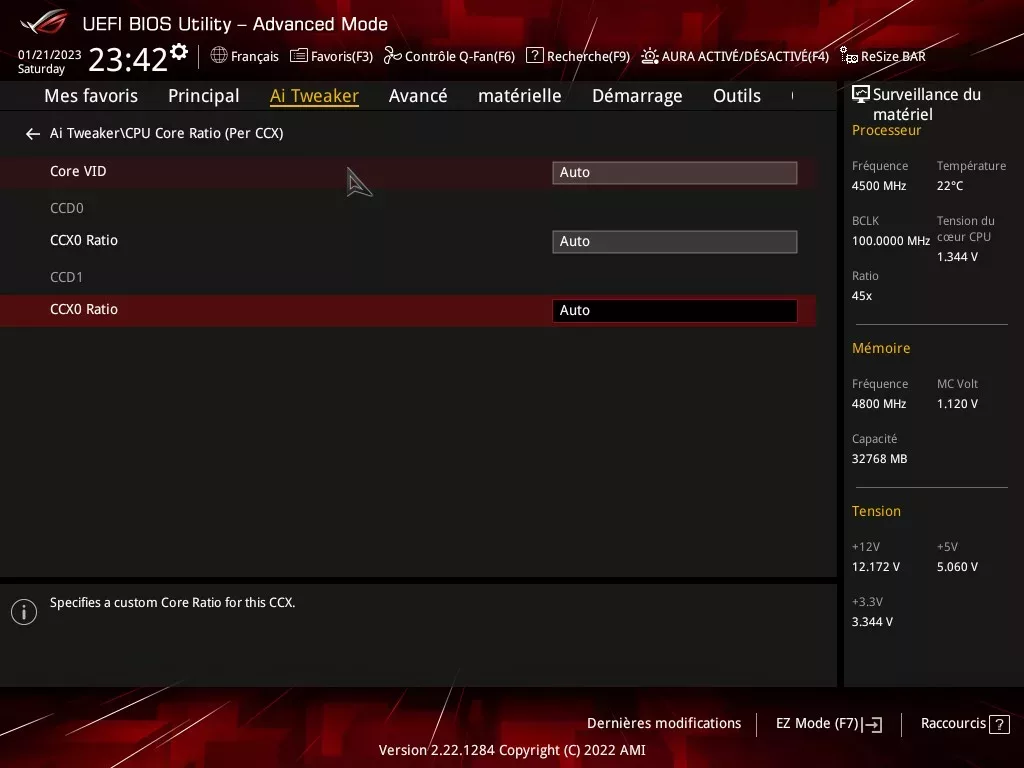Select the Outils menu tab

click(x=737, y=96)
